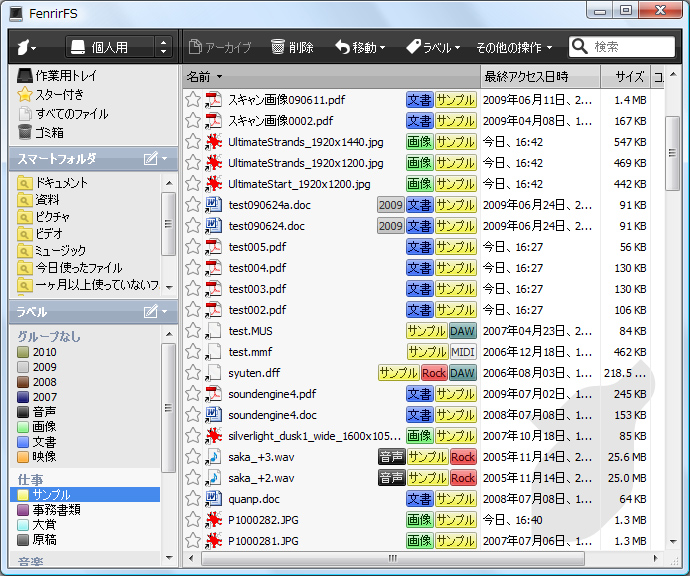Click the Word icon of quanp.doc

213,499
